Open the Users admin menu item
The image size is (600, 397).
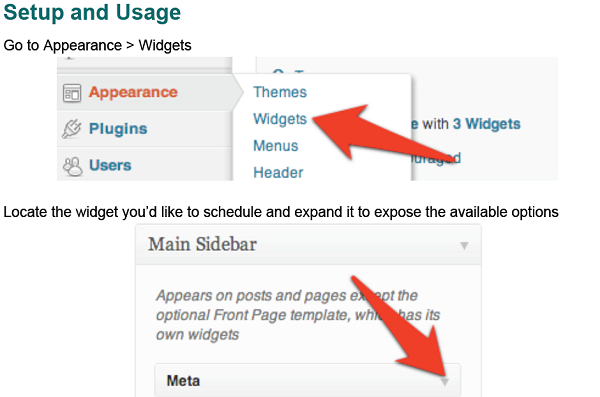click(110, 165)
